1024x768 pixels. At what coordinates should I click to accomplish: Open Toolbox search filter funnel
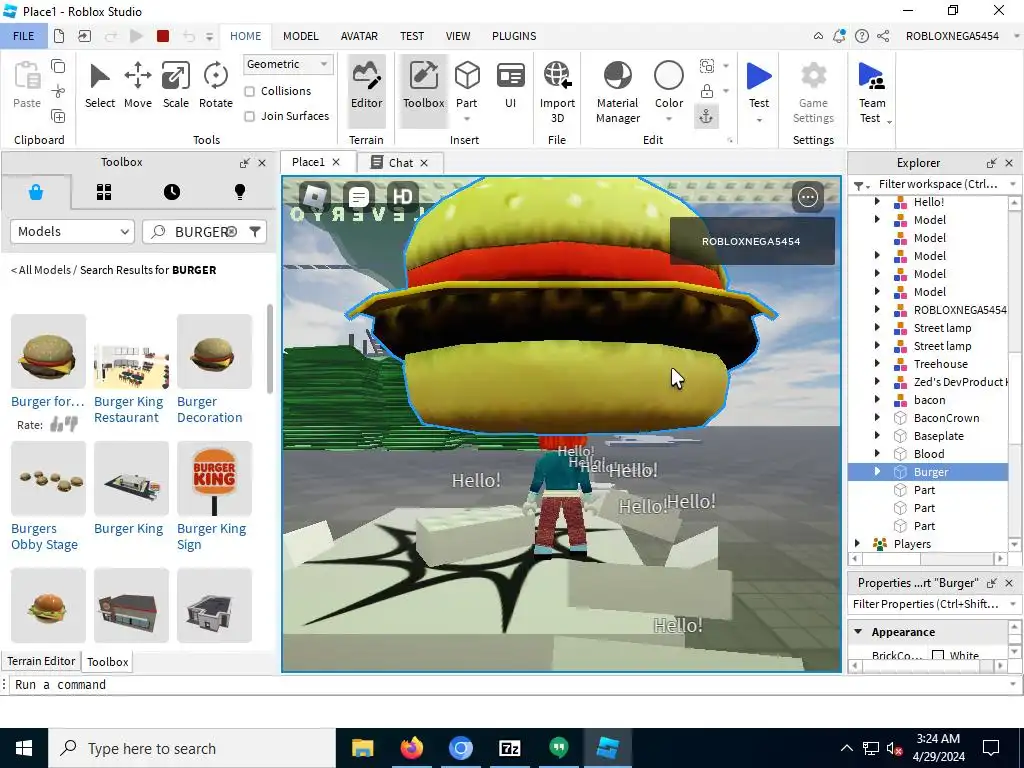pos(255,232)
